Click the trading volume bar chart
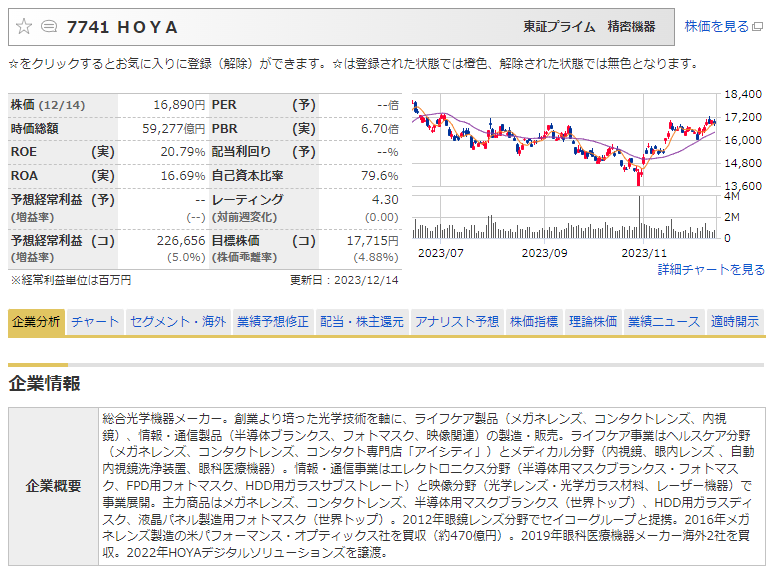The image size is (773, 566). click(x=564, y=217)
